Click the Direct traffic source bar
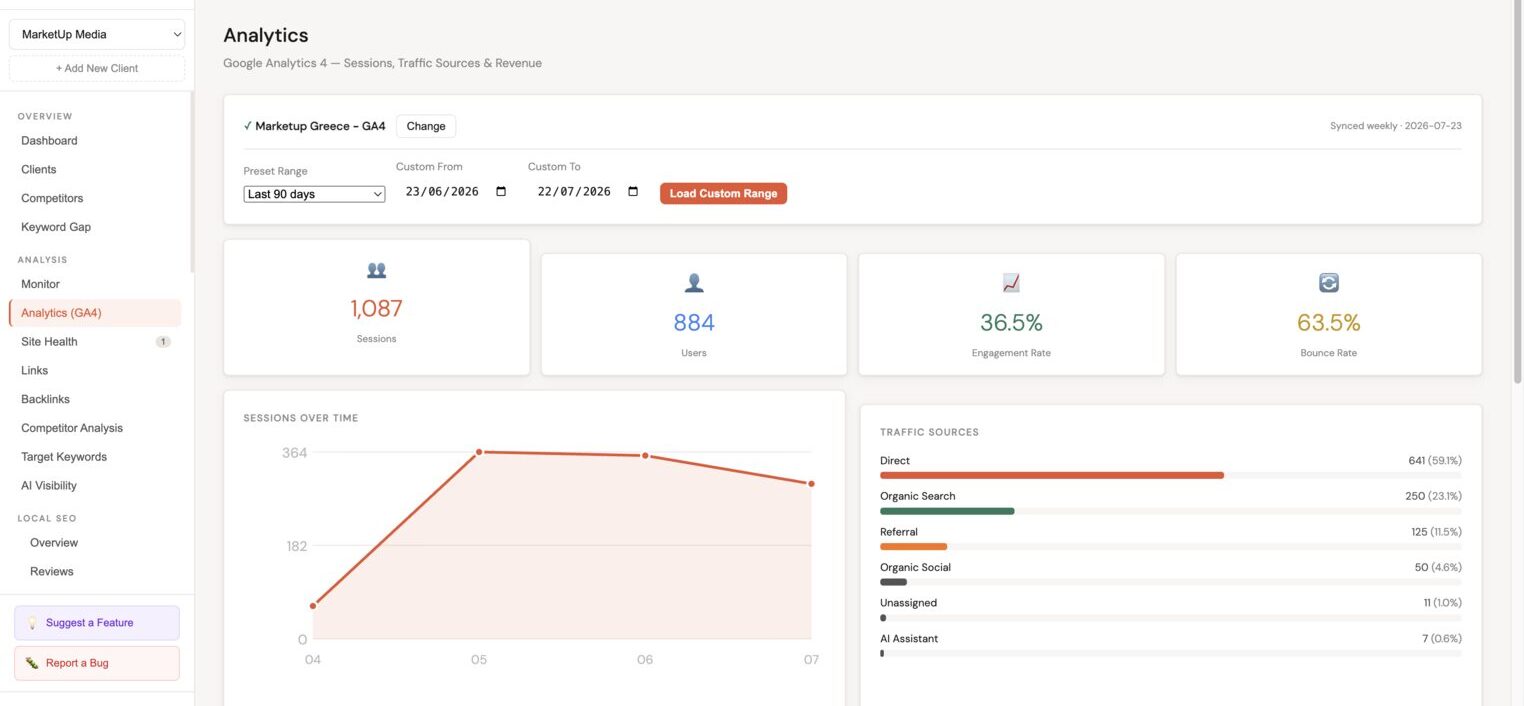 pyautogui.click(x=1052, y=475)
